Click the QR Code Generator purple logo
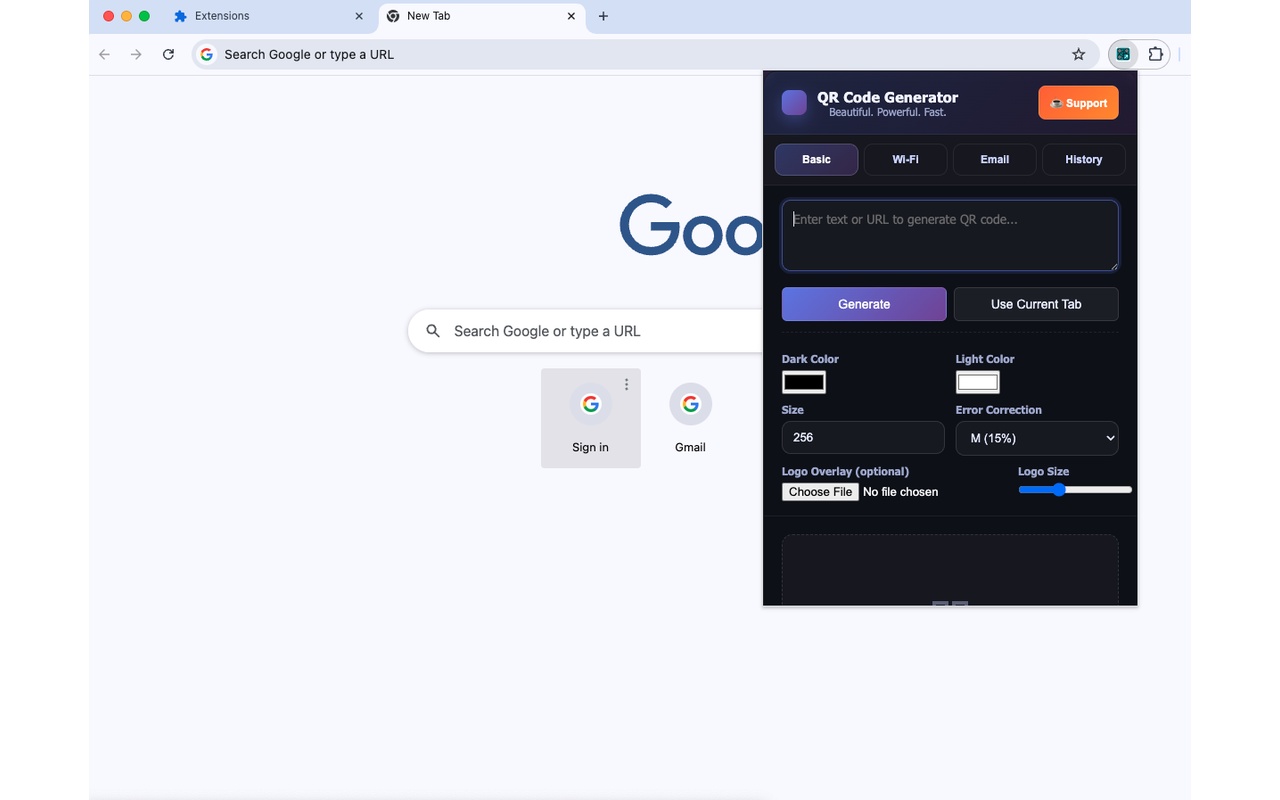This screenshot has width=1280, height=800. click(794, 103)
